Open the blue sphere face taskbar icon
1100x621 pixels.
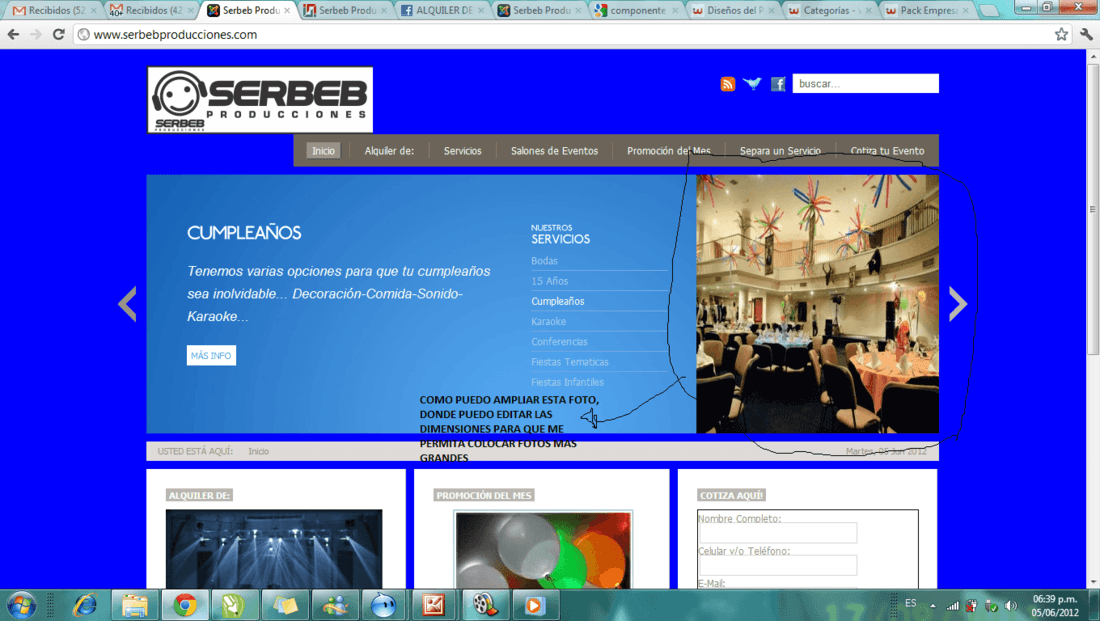pos(384,605)
